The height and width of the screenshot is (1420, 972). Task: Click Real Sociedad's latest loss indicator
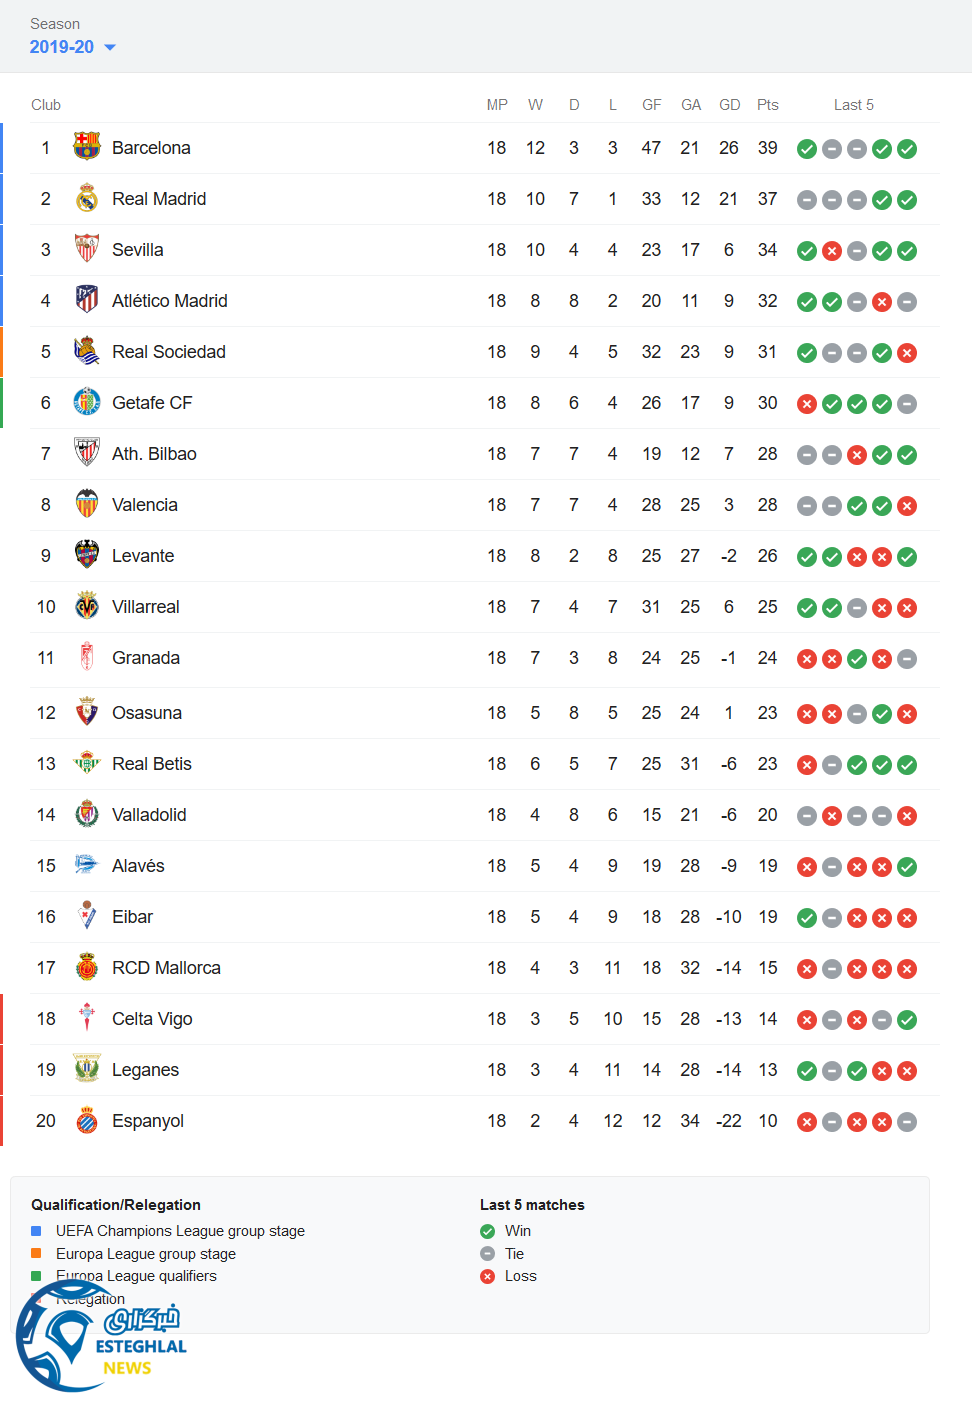click(907, 353)
